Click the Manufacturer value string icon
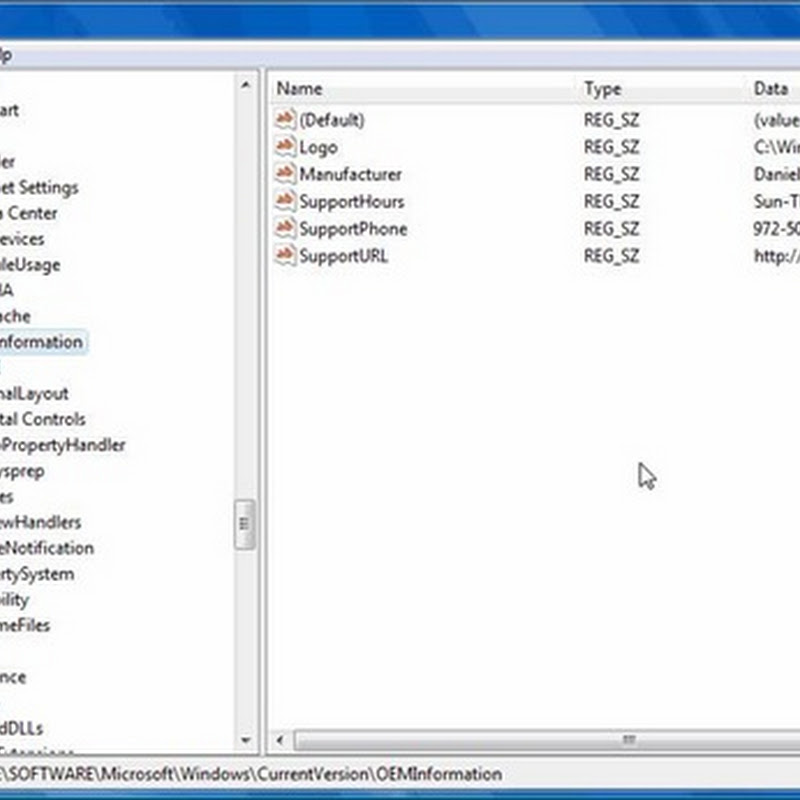 (x=285, y=174)
